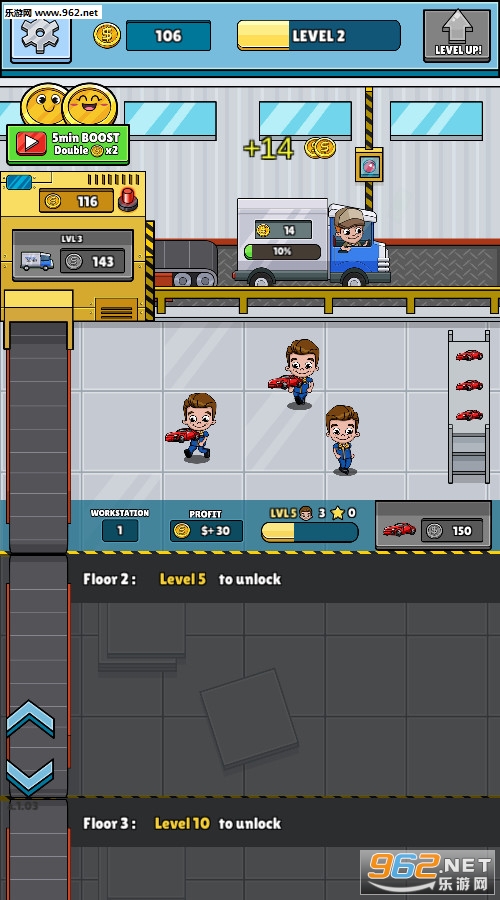Tap the bottom red car on shelf
This screenshot has width=500, height=900.
pyautogui.click(x=469, y=414)
